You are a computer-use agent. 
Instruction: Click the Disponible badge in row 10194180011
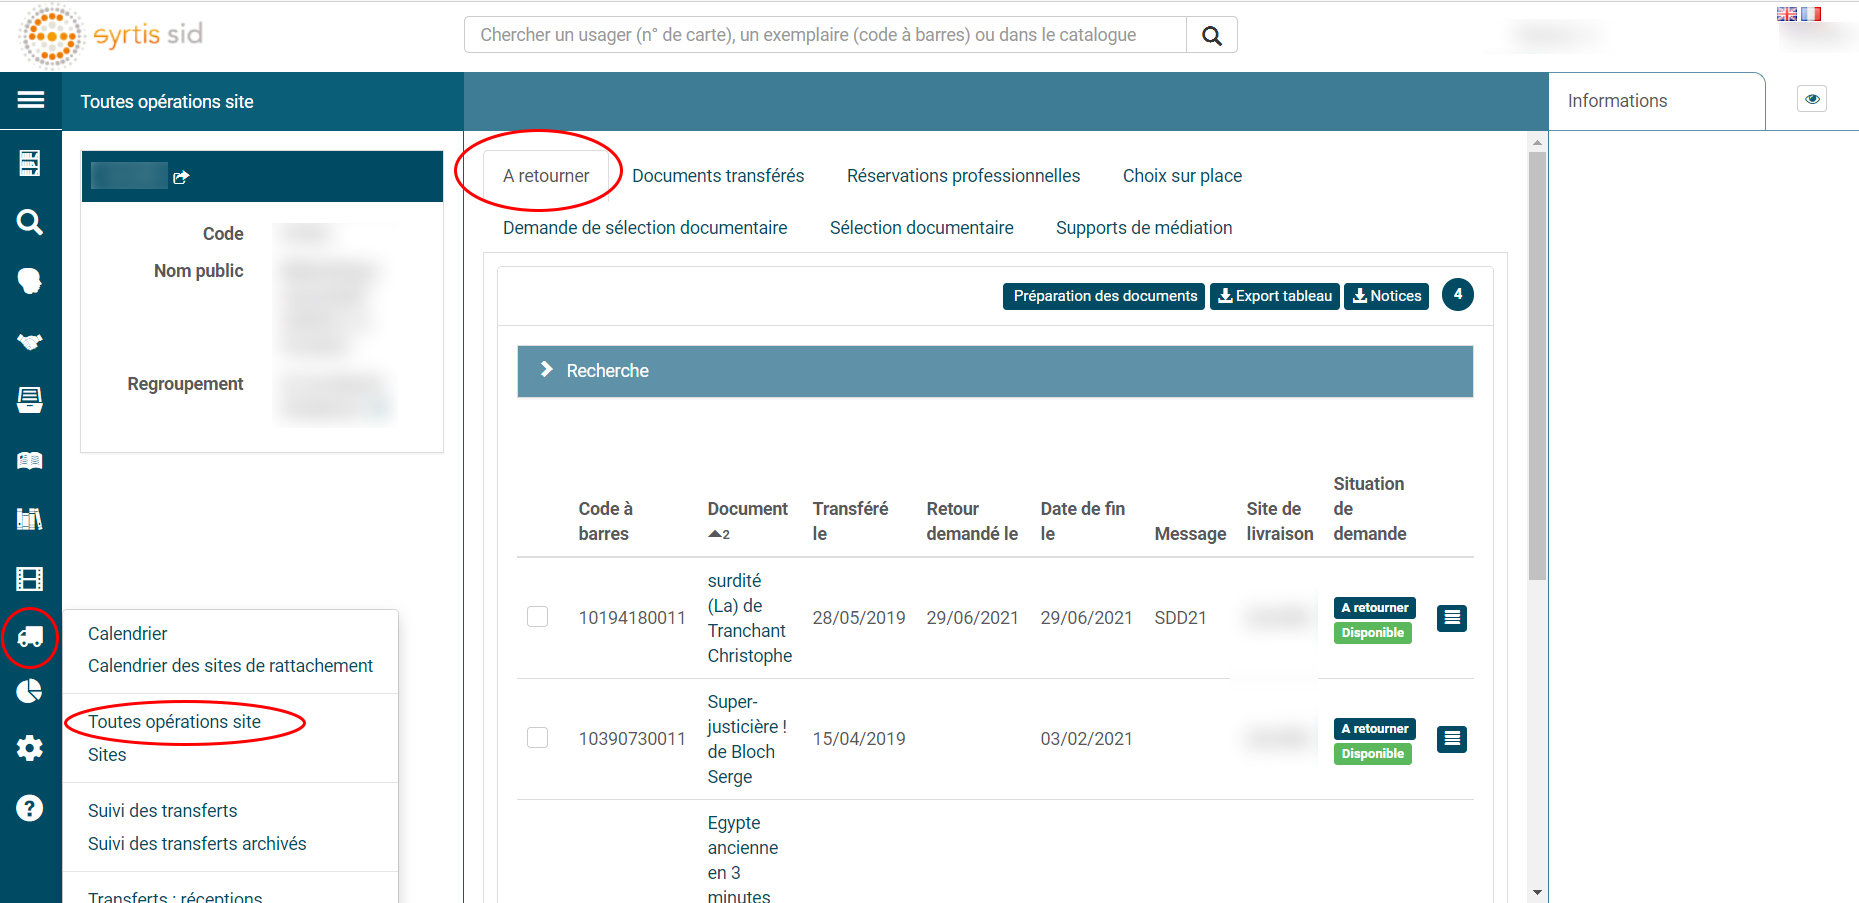point(1372,633)
